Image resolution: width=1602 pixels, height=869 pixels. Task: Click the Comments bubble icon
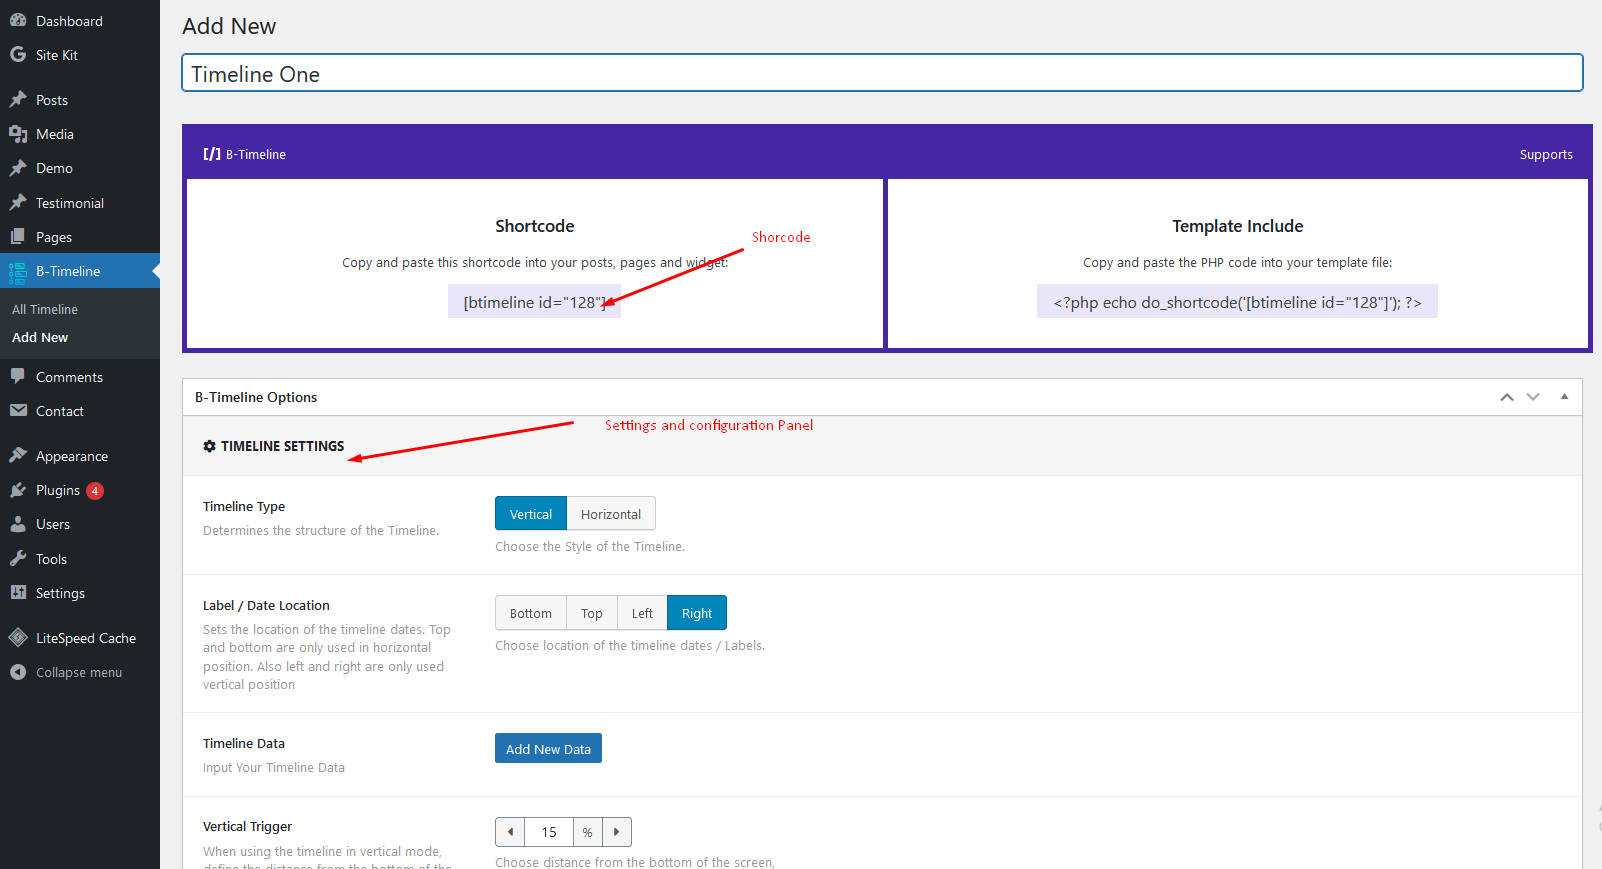18,376
